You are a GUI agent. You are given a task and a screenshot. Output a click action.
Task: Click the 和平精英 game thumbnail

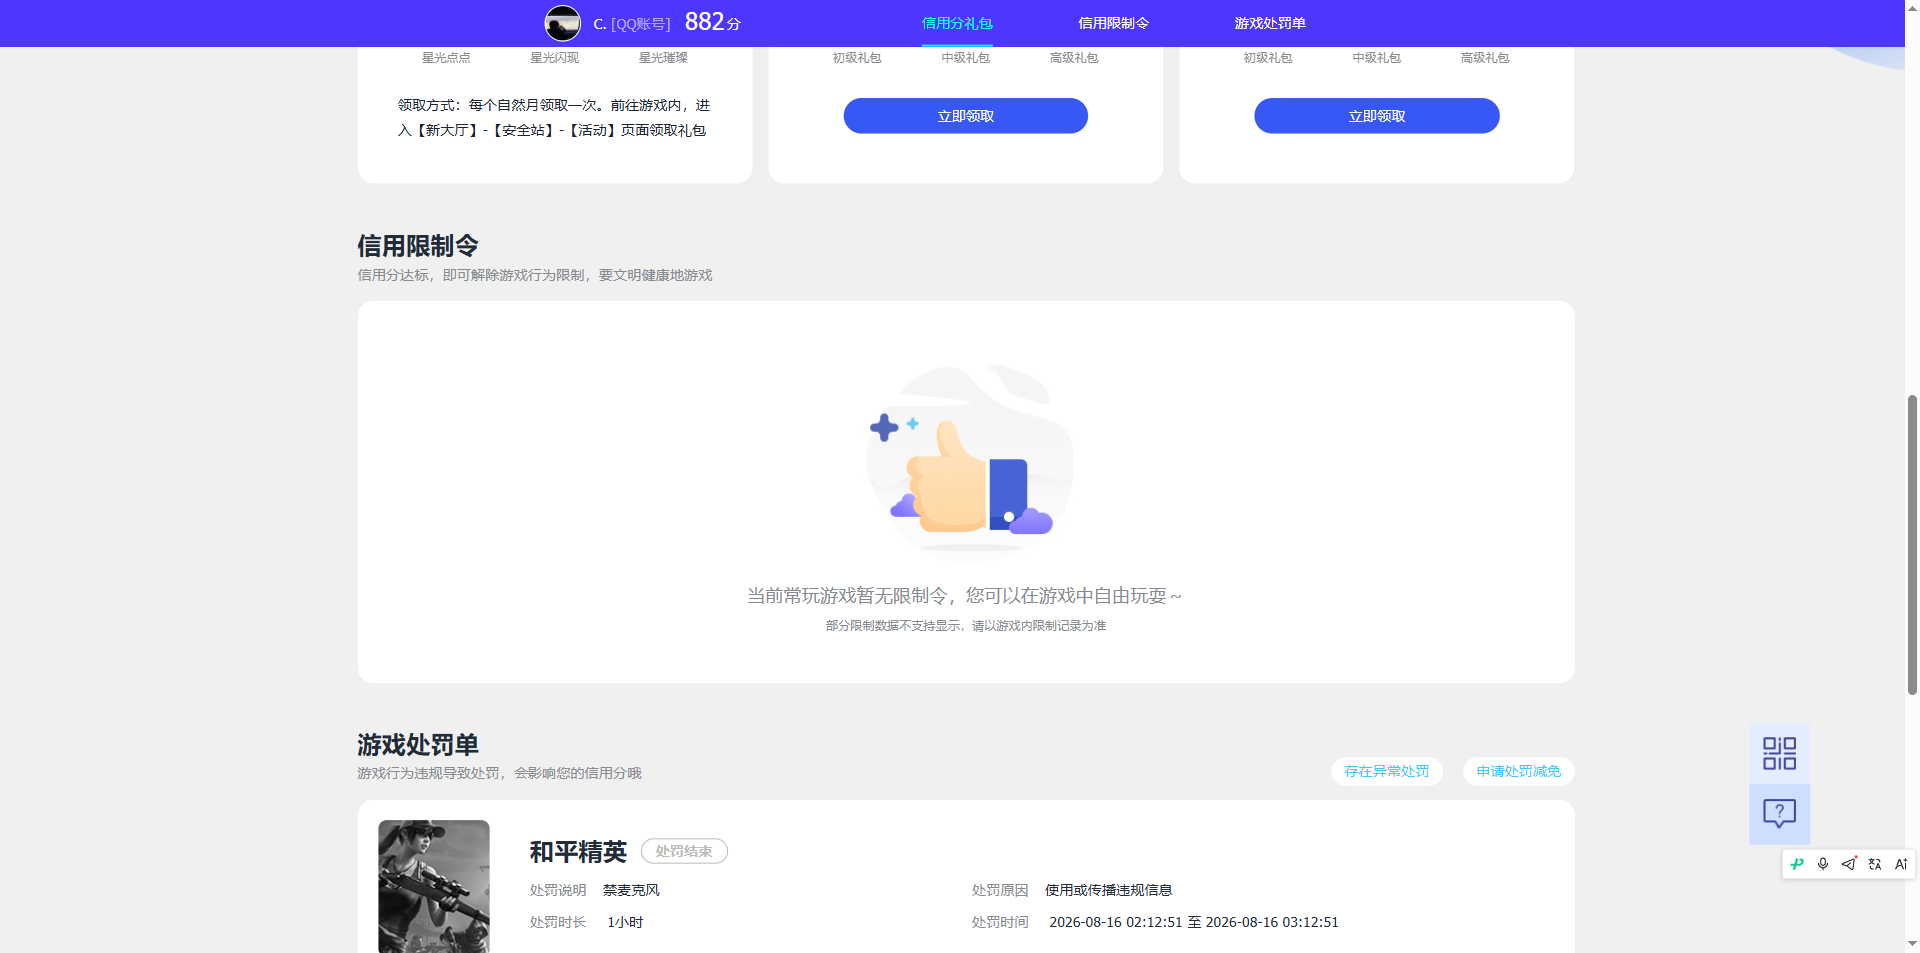[434, 886]
